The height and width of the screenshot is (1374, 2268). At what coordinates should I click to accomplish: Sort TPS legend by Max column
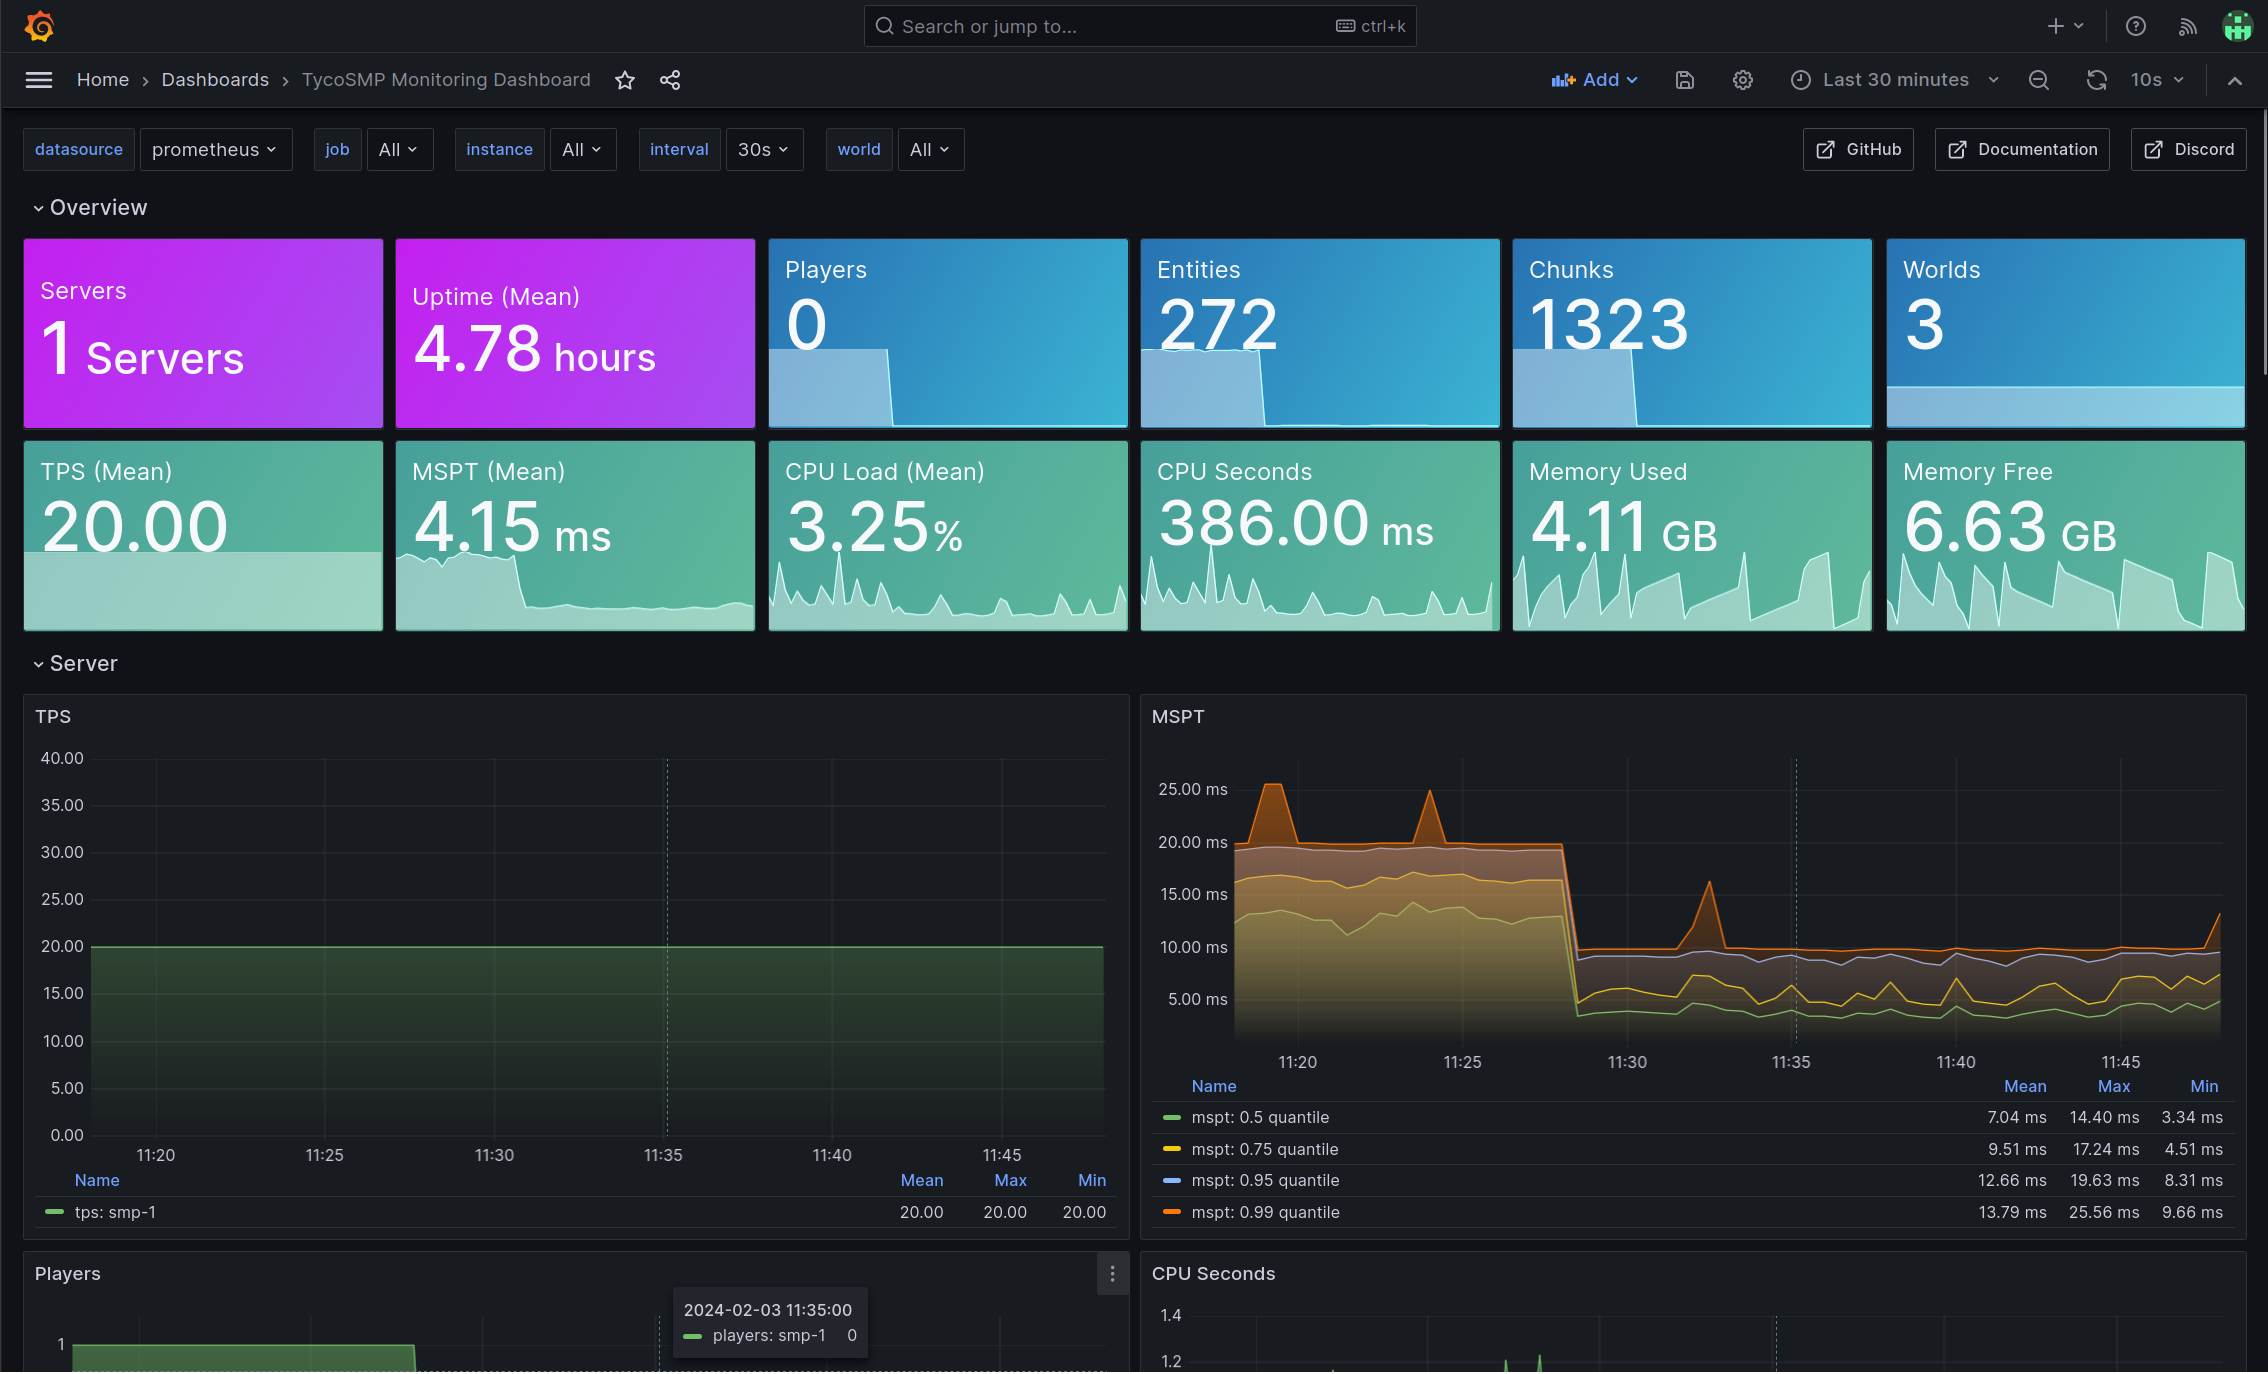pyautogui.click(x=1010, y=1180)
